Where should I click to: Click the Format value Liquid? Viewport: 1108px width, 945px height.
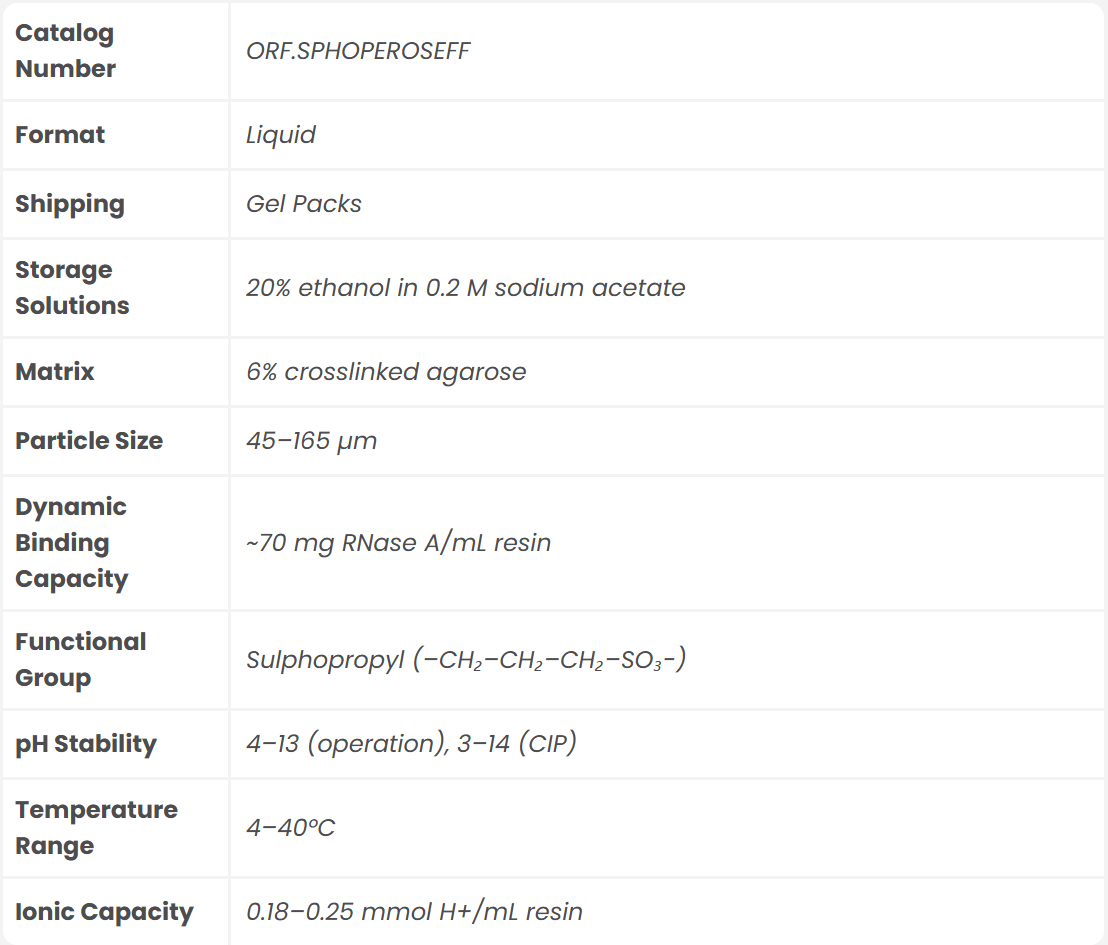click(x=281, y=135)
